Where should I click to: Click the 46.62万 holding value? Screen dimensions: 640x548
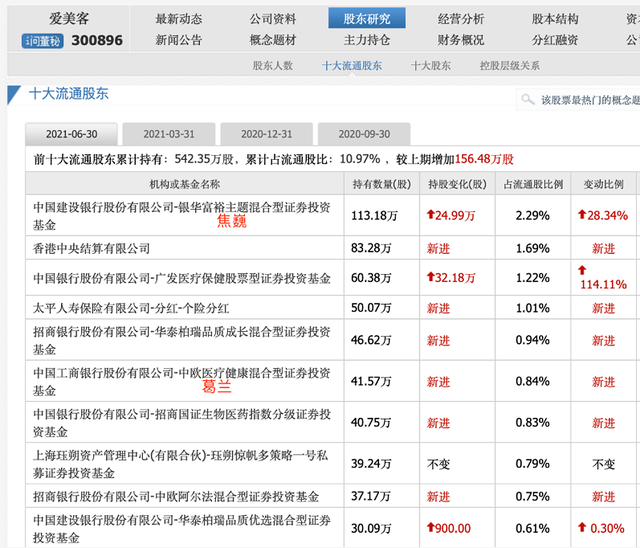click(x=371, y=340)
